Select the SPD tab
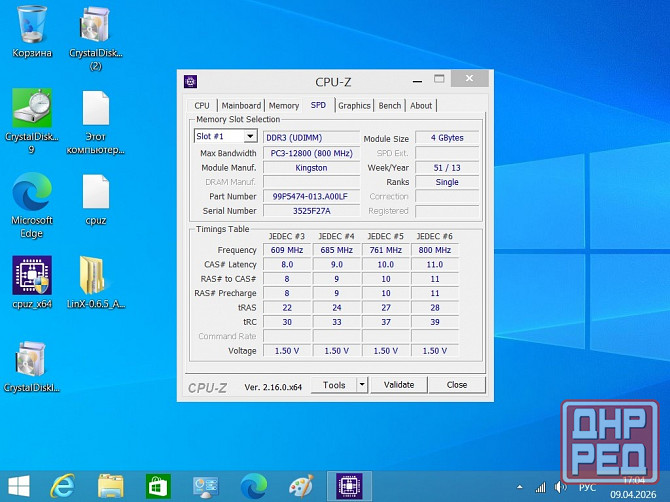This screenshot has width=670, height=502. [x=318, y=105]
